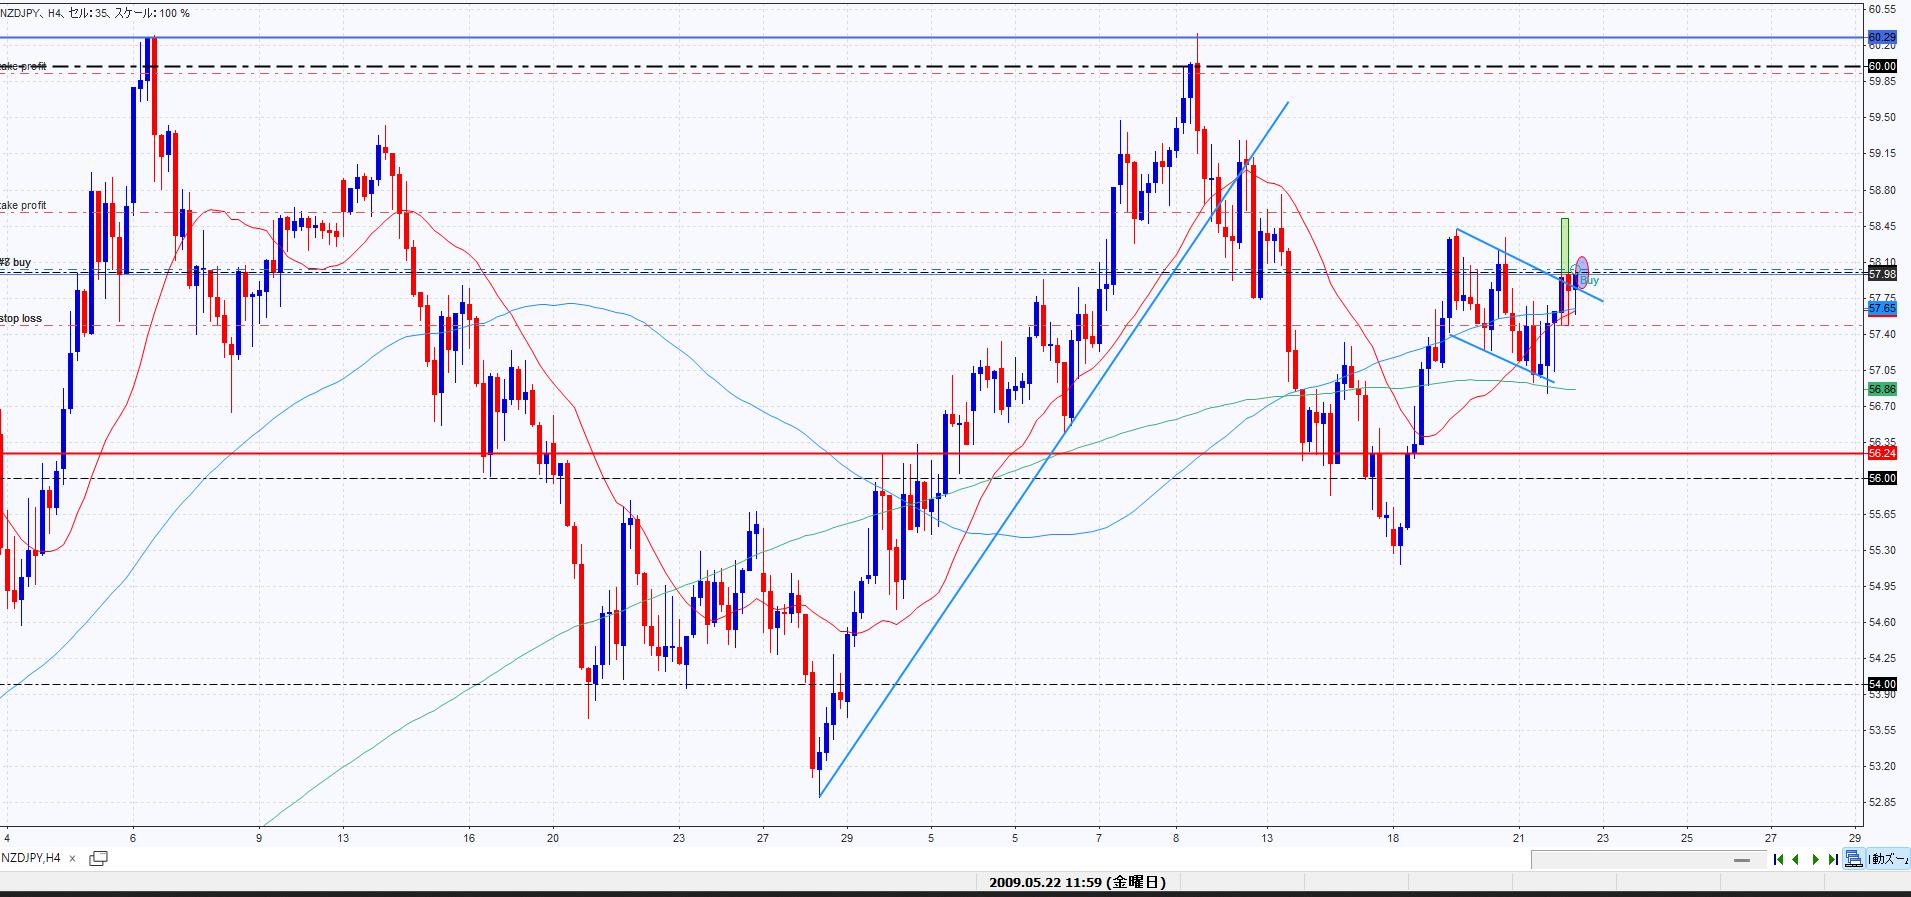
Task: Click the green 56.86 moving average label
Action: (1881, 389)
